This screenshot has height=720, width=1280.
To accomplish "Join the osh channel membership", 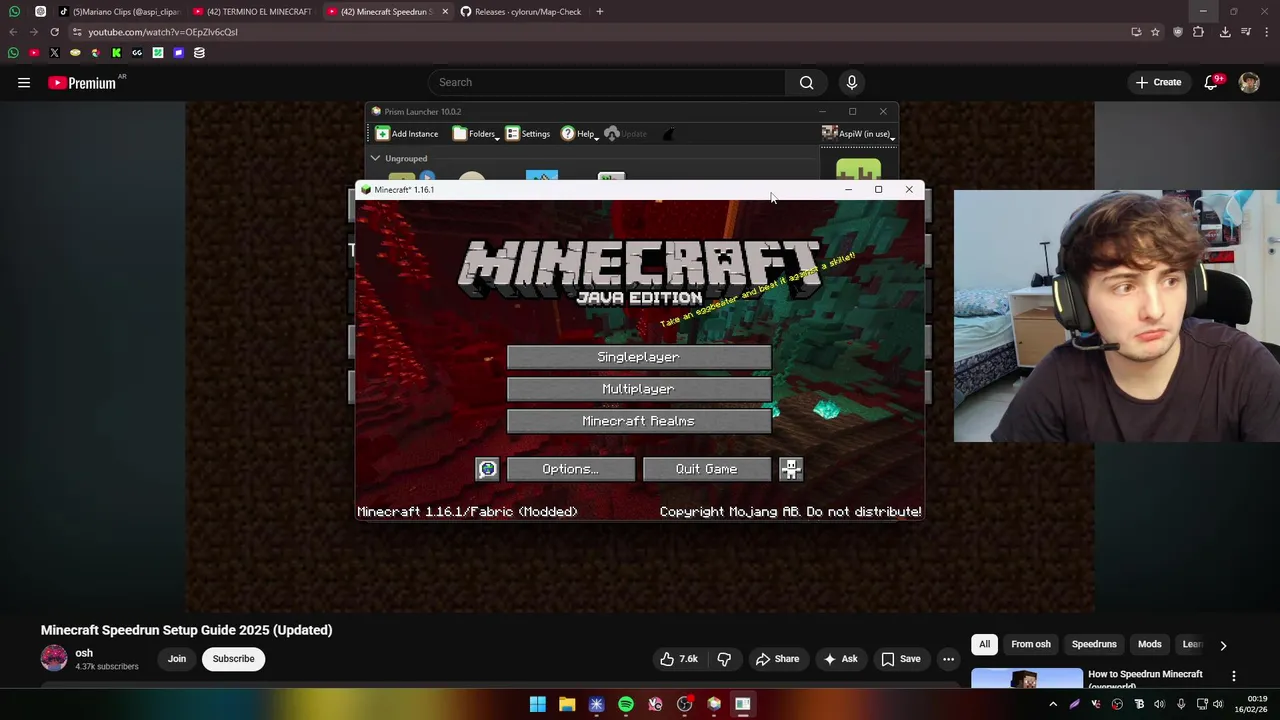I will click(x=177, y=659).
